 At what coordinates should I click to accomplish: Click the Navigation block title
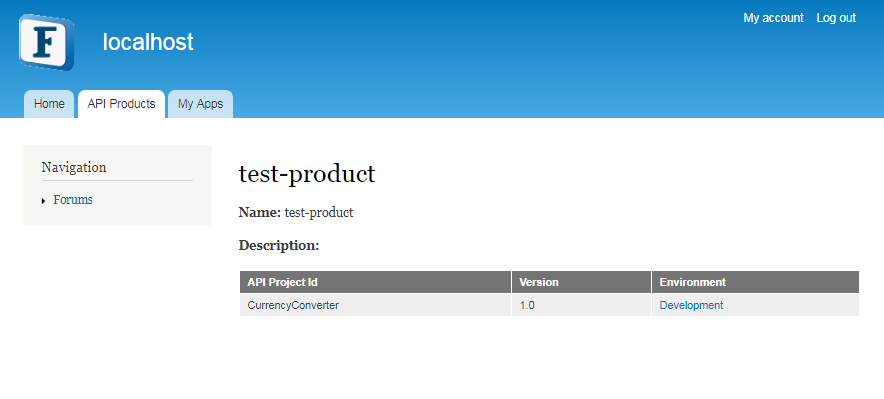(74, 167)
